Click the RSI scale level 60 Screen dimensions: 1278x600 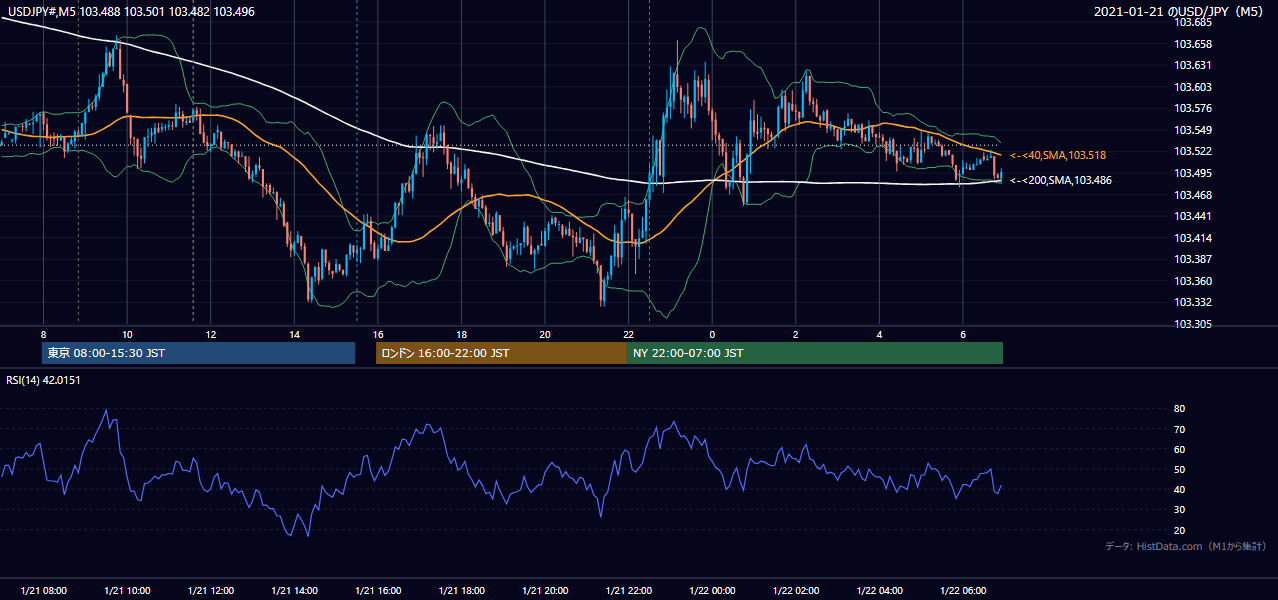click(x=1179, y=449)
